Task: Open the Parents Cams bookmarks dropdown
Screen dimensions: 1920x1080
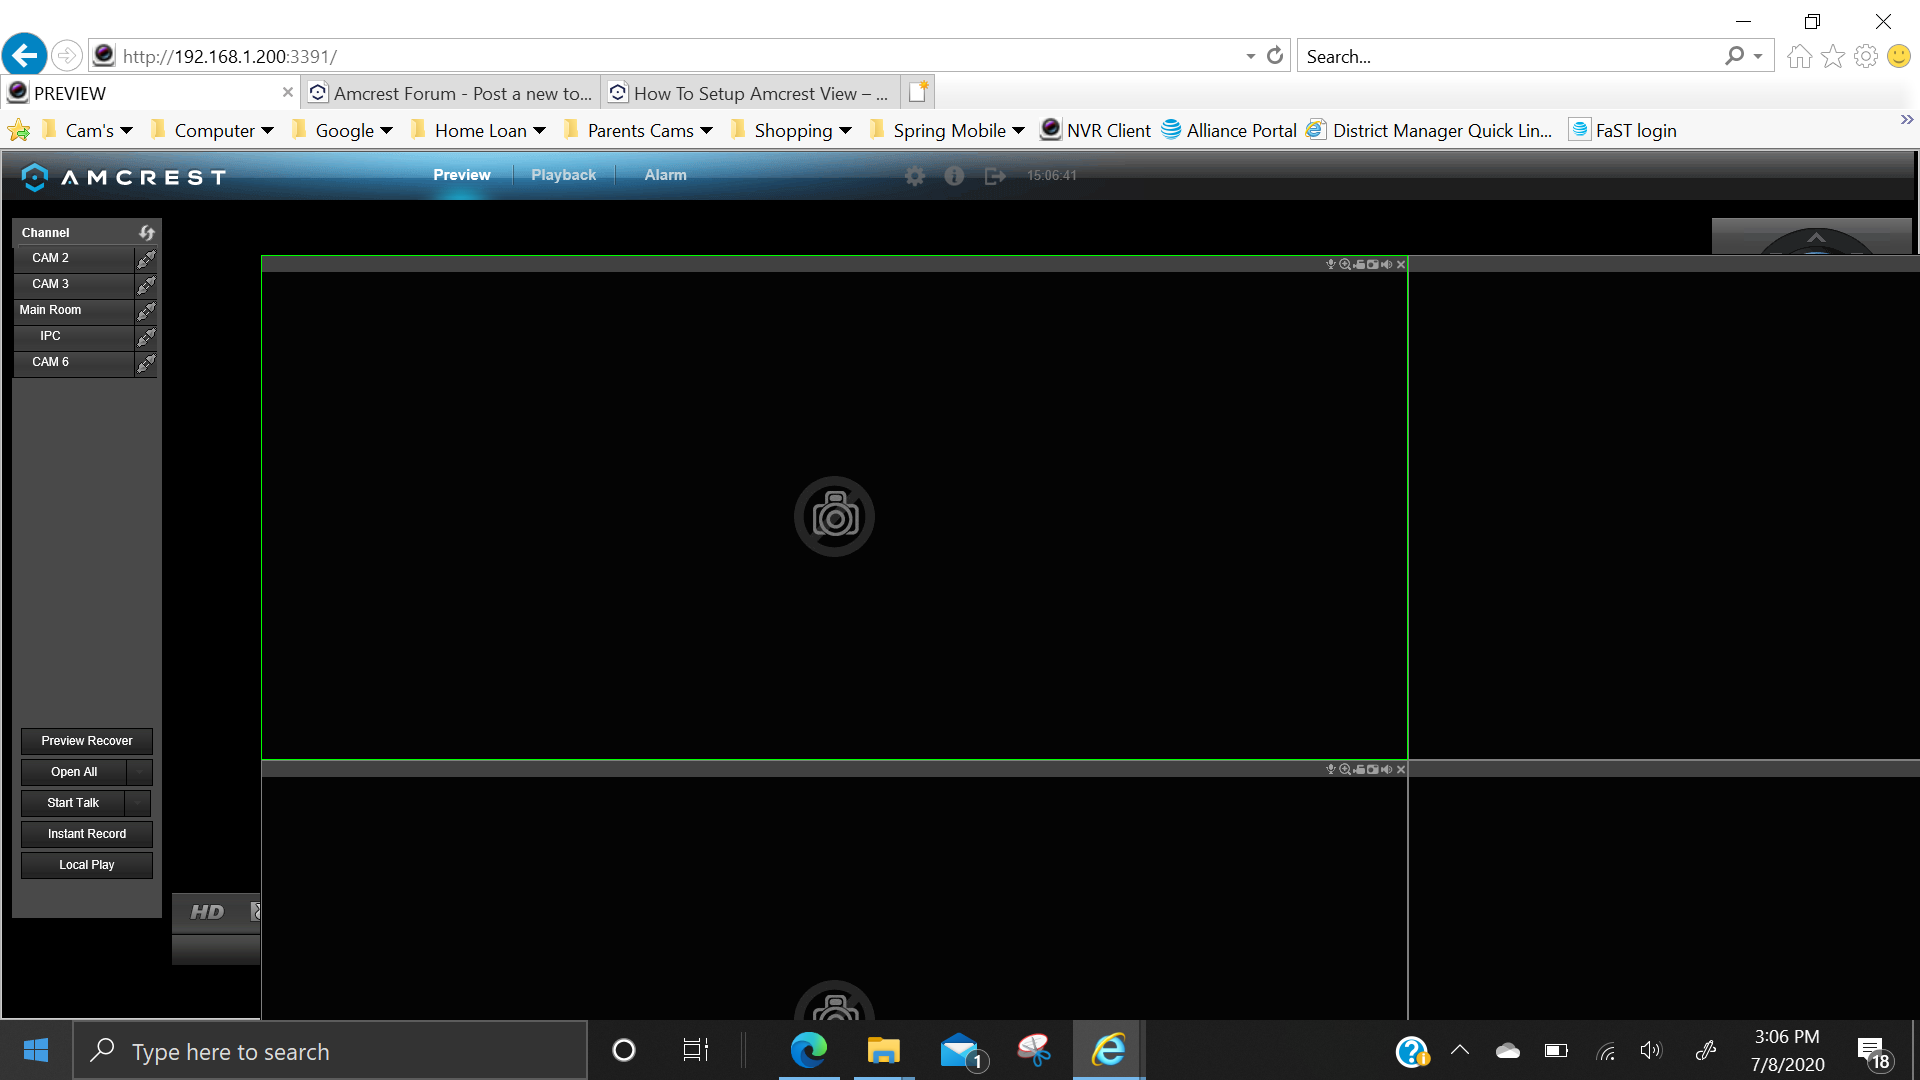Action: coord(638,131)
